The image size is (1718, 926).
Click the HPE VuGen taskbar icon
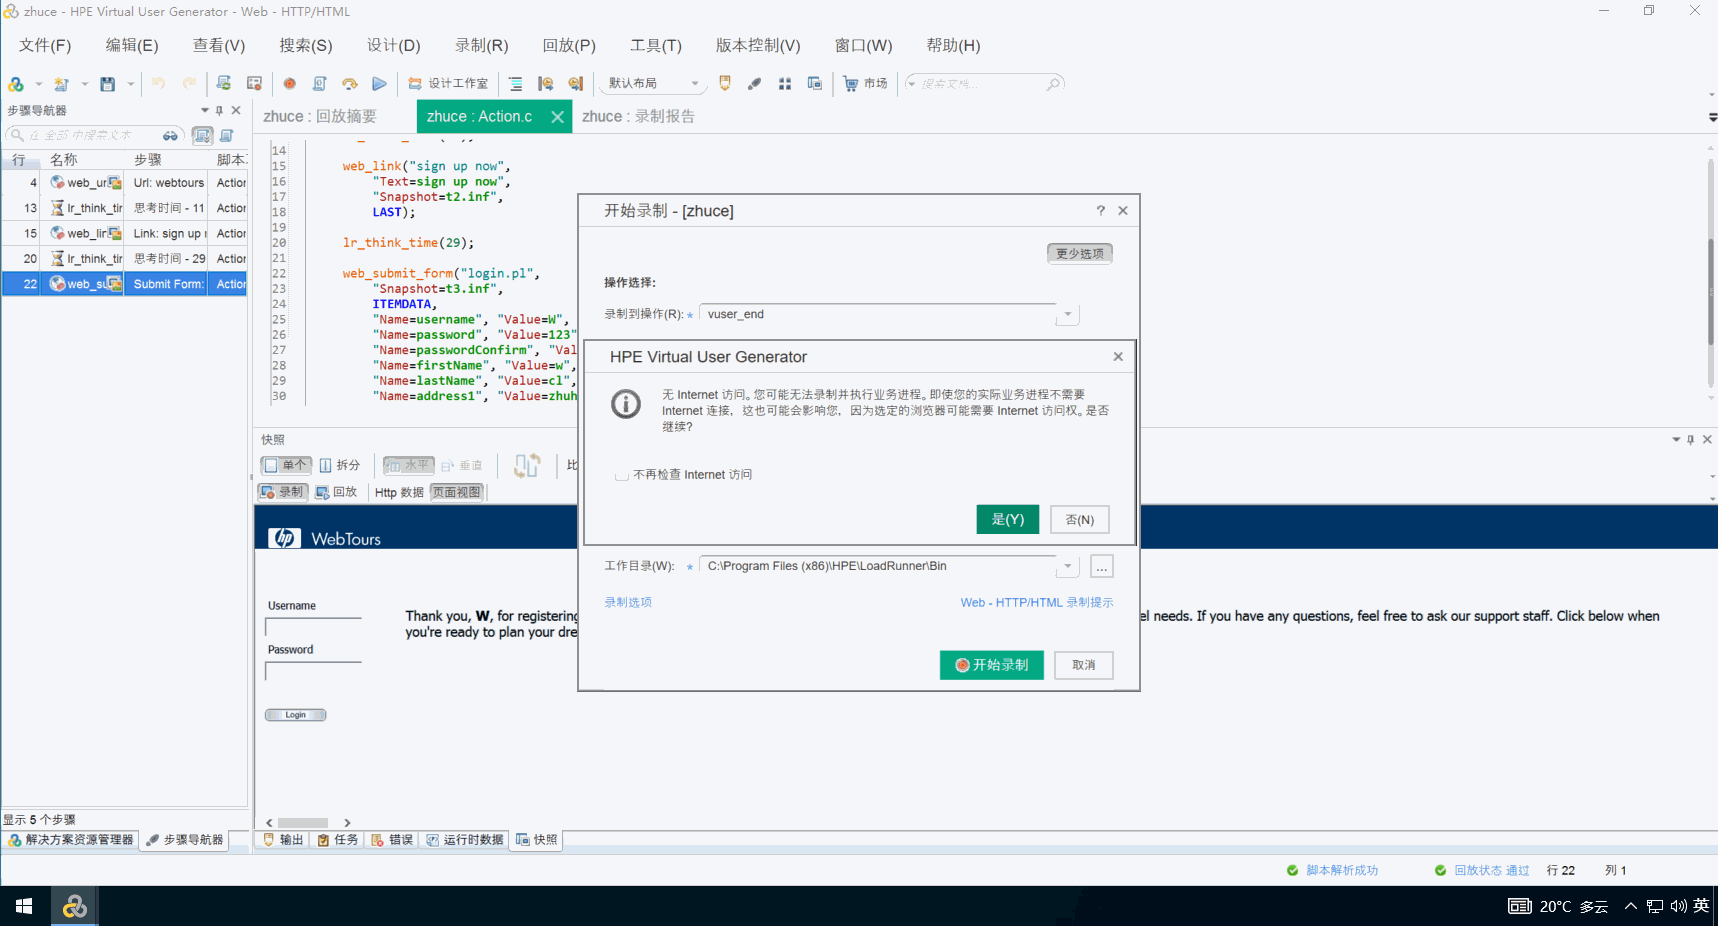[74, 906]
